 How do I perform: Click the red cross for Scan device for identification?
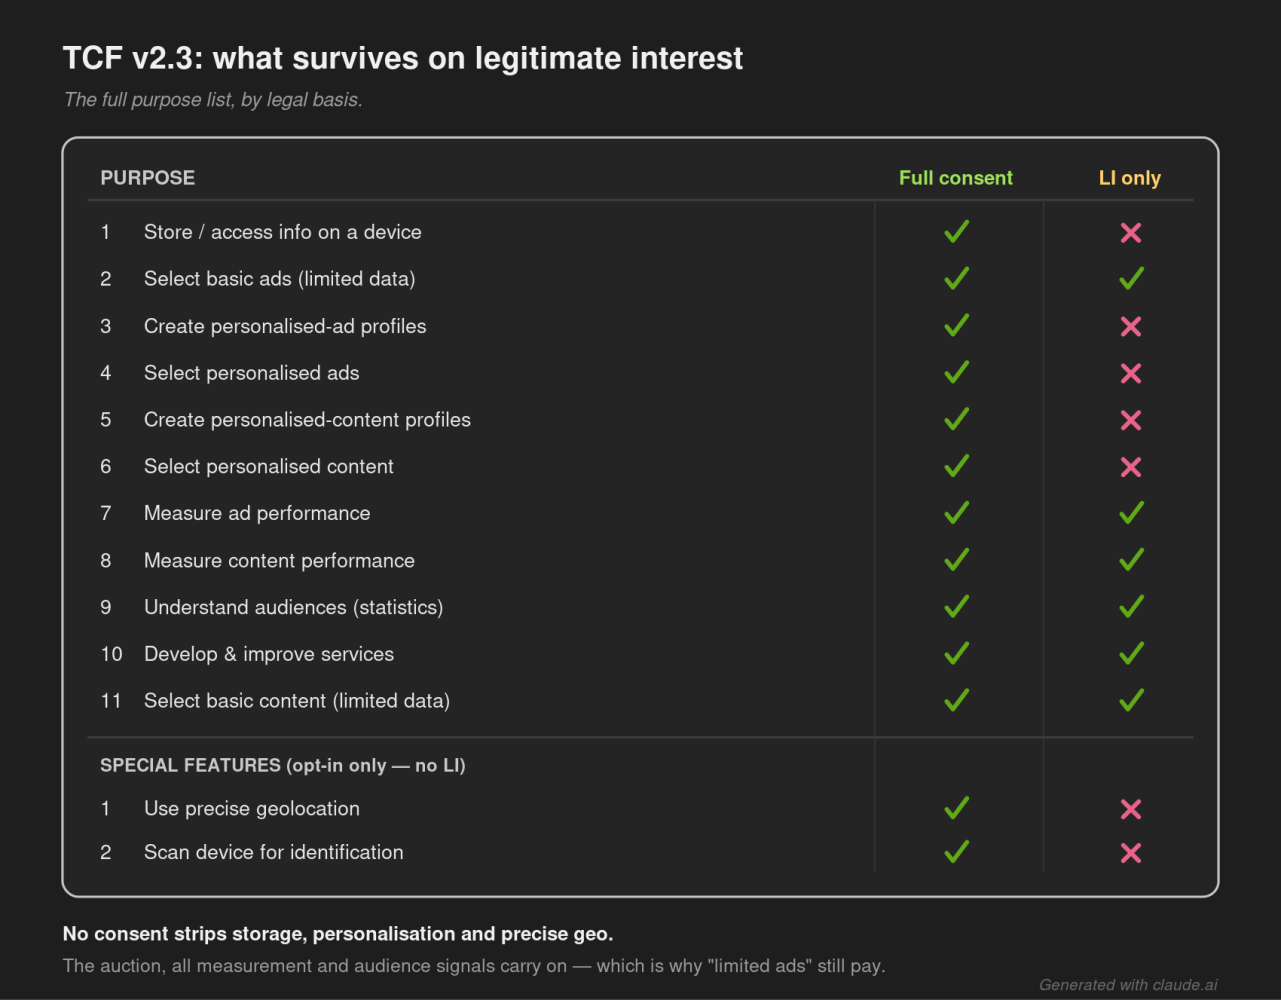[1131, 853]
